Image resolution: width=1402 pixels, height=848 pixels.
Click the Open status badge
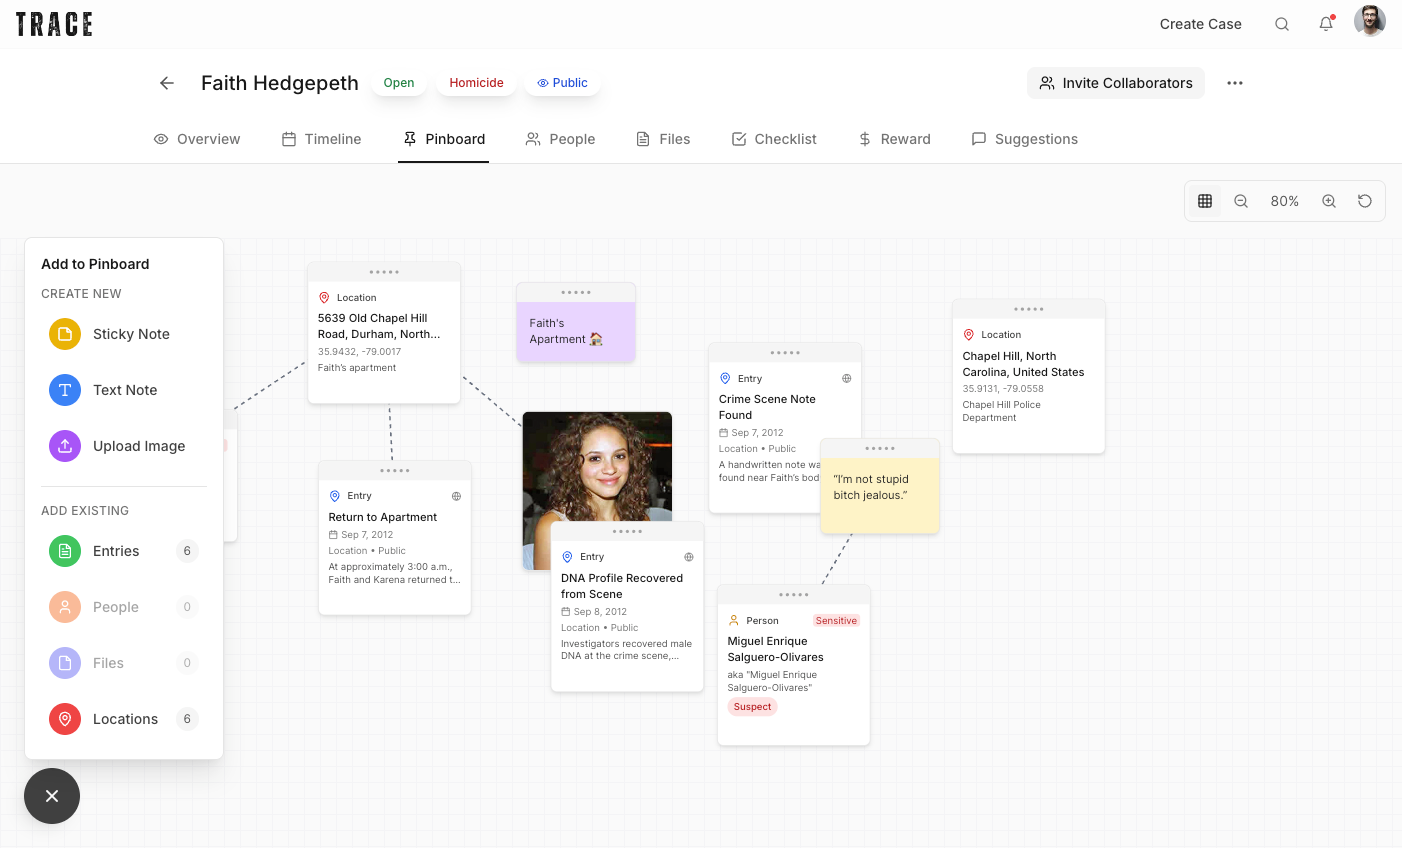399,83
